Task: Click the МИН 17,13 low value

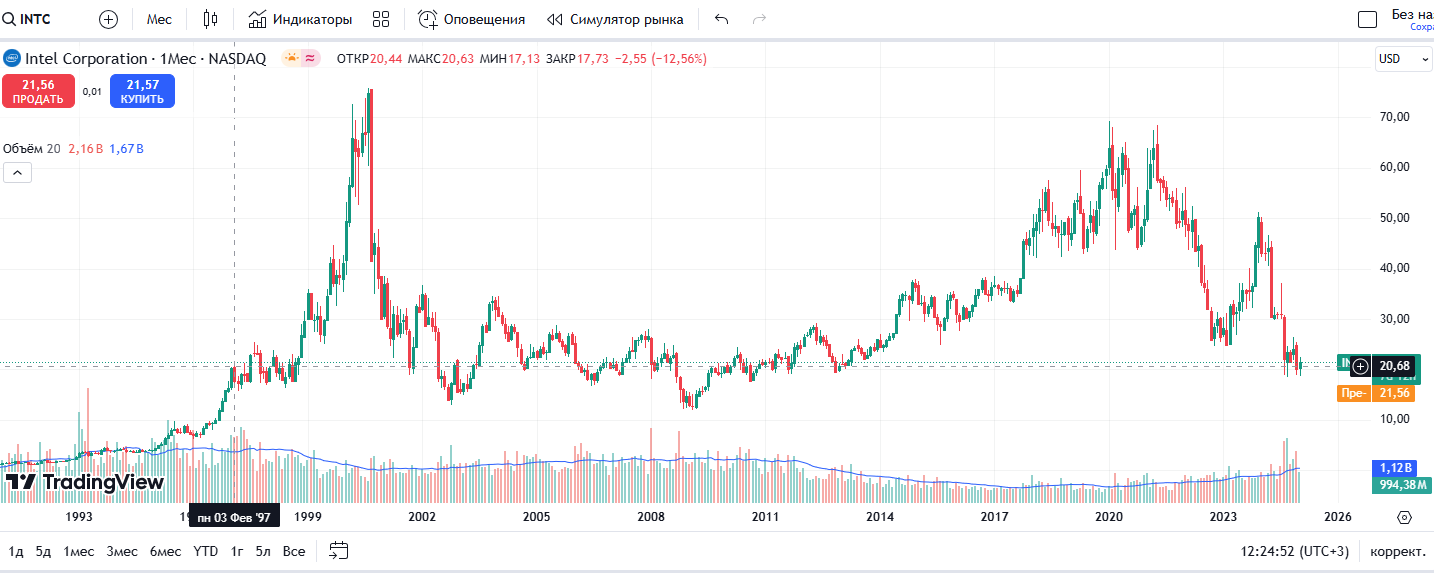Action: [510, 59]
